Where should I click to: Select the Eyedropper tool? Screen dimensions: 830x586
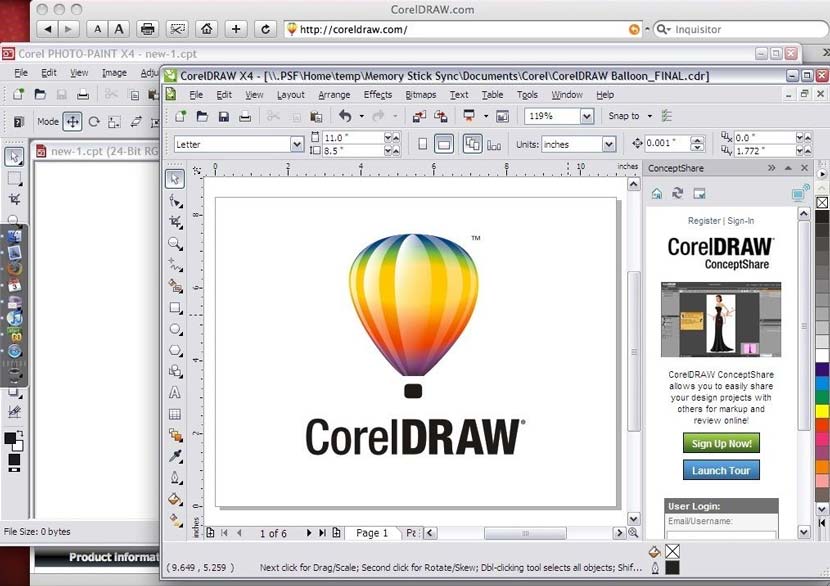pyautogui.click(x=175, y=457)
